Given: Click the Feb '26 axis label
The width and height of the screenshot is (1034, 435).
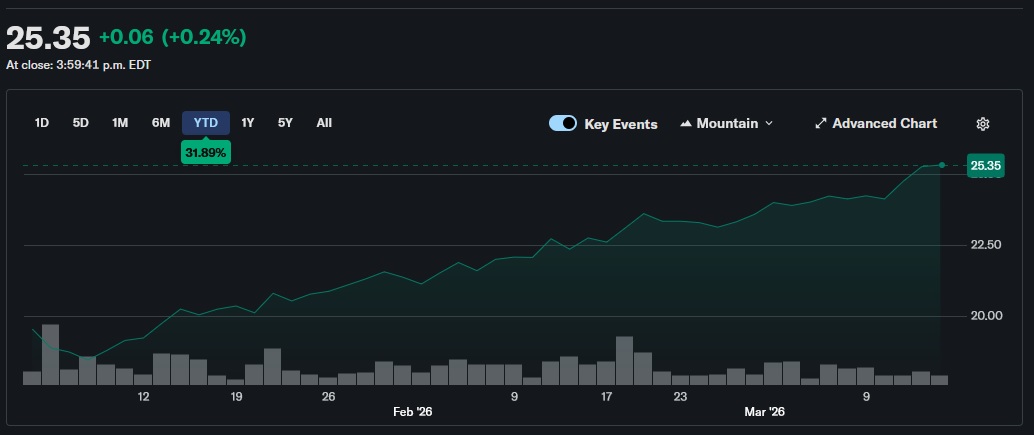Looking at the screenshot, I should (x=413, y=412).
